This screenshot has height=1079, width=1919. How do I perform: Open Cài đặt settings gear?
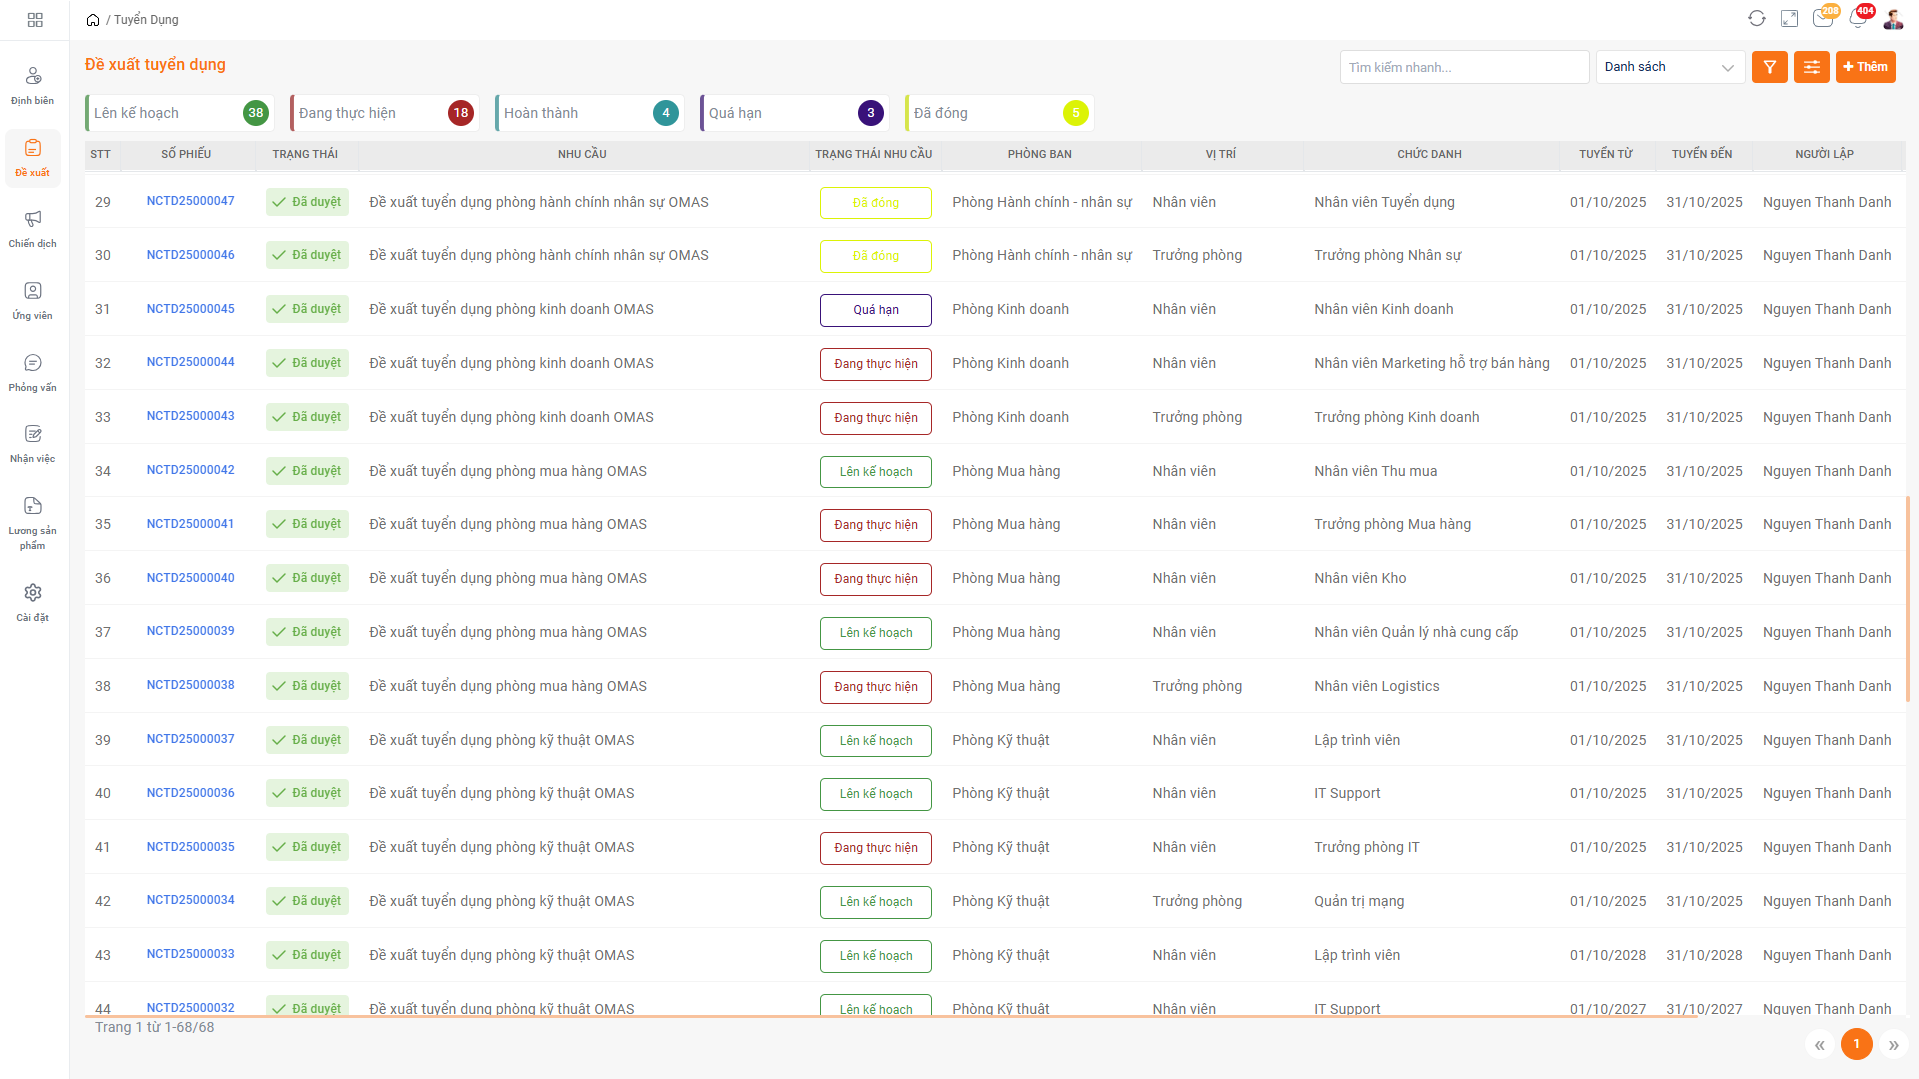(33, 594)
